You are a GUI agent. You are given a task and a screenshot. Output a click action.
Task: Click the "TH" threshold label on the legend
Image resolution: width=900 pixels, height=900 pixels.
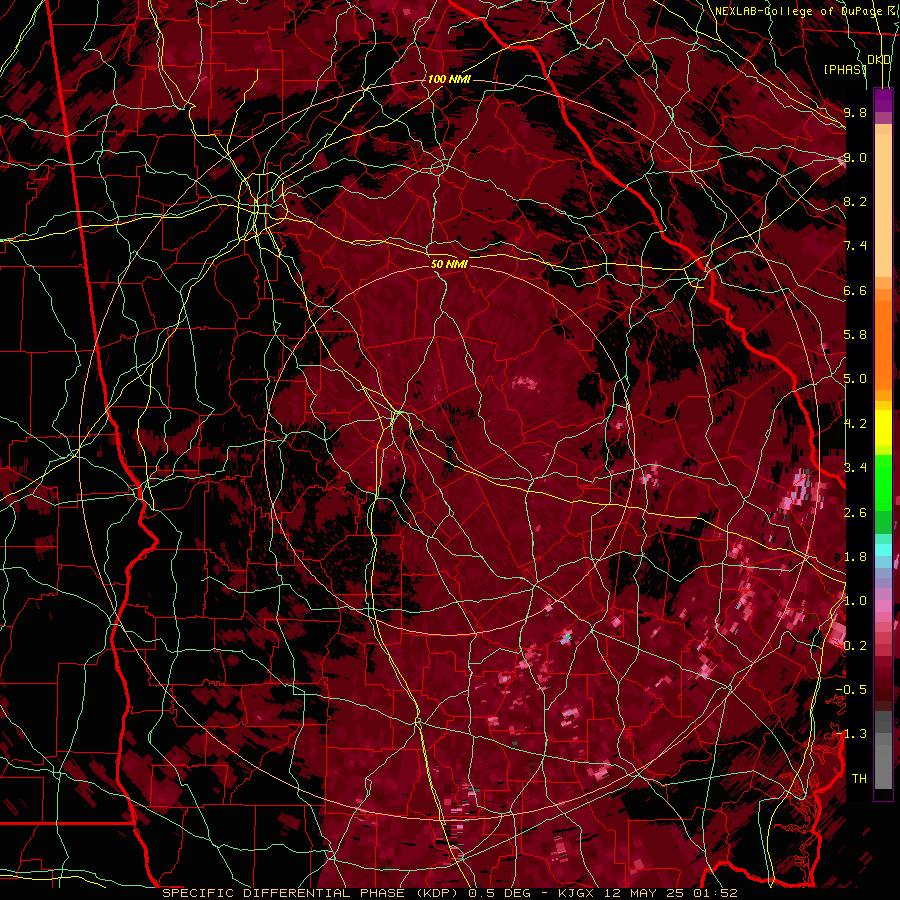coord(859,779)
